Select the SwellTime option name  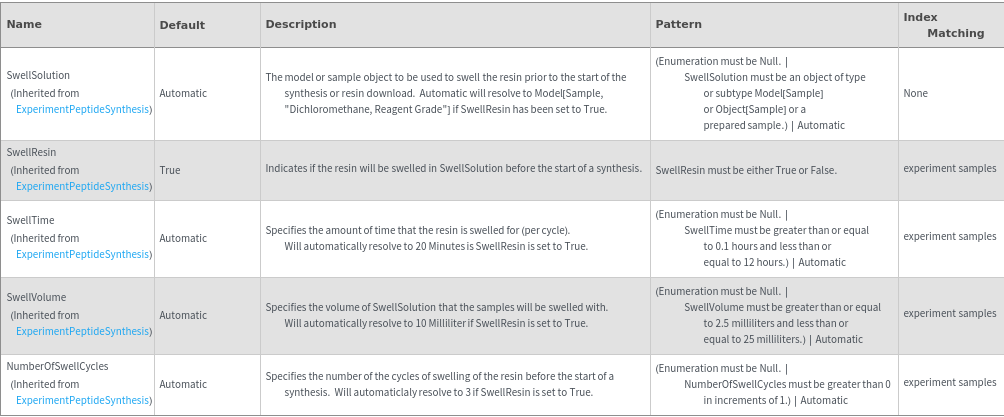click(x=30, y=220)
